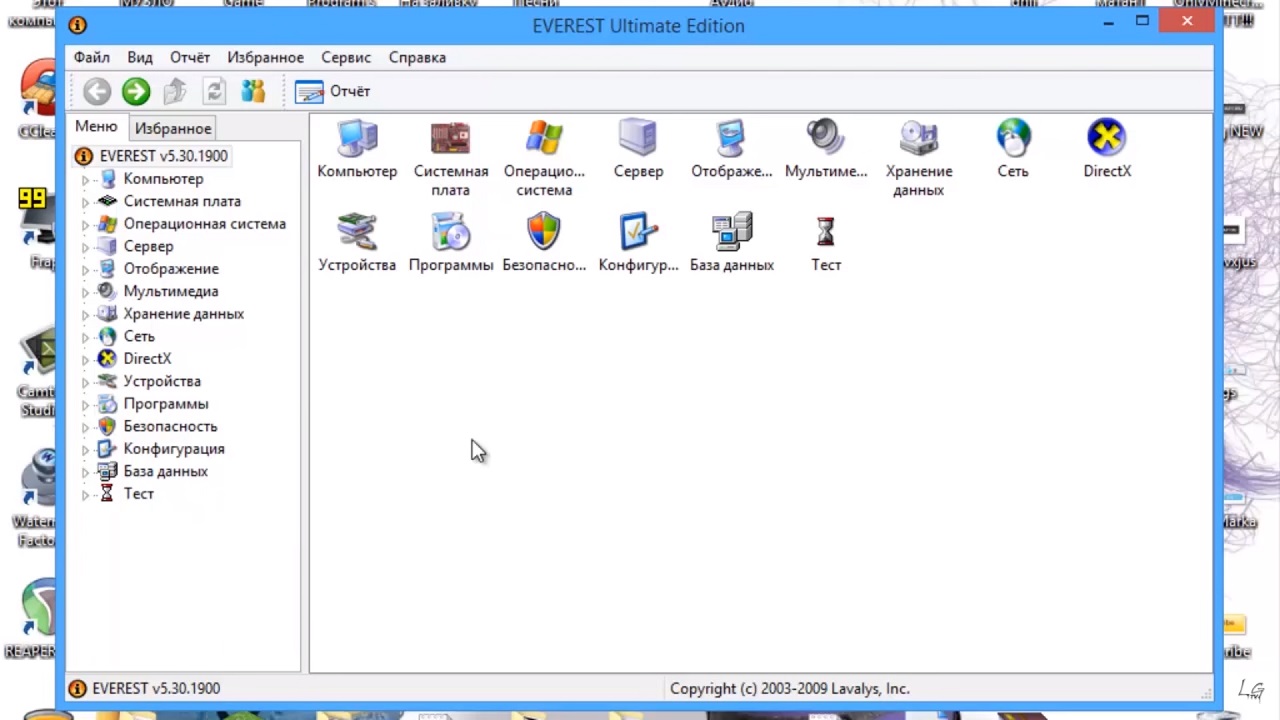Expand the Конфигурация tree node
Screen dimensions: 1280x720
pyautogui.click(x=85, y=450)
